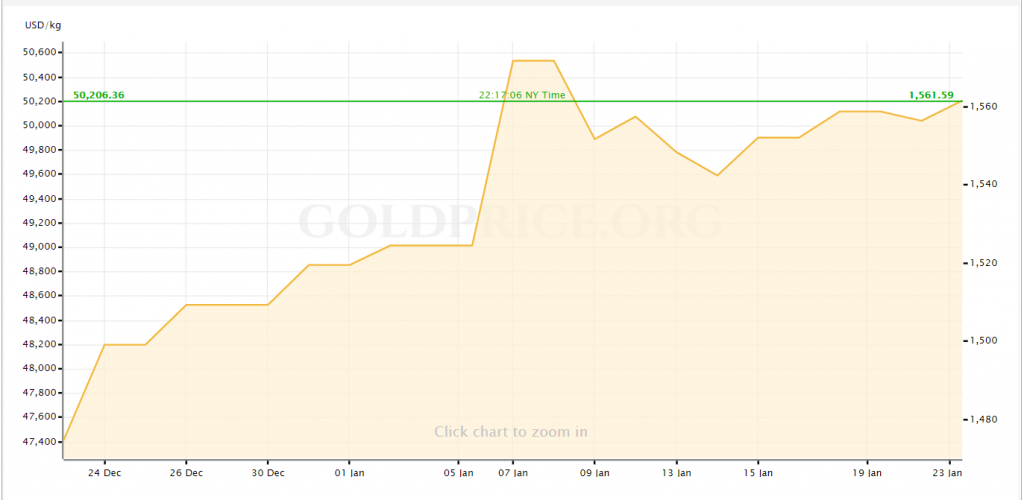The image size is (1024, 500).
Task: Click the "Click chart to zoom in" text
Action: click(510, 432)
